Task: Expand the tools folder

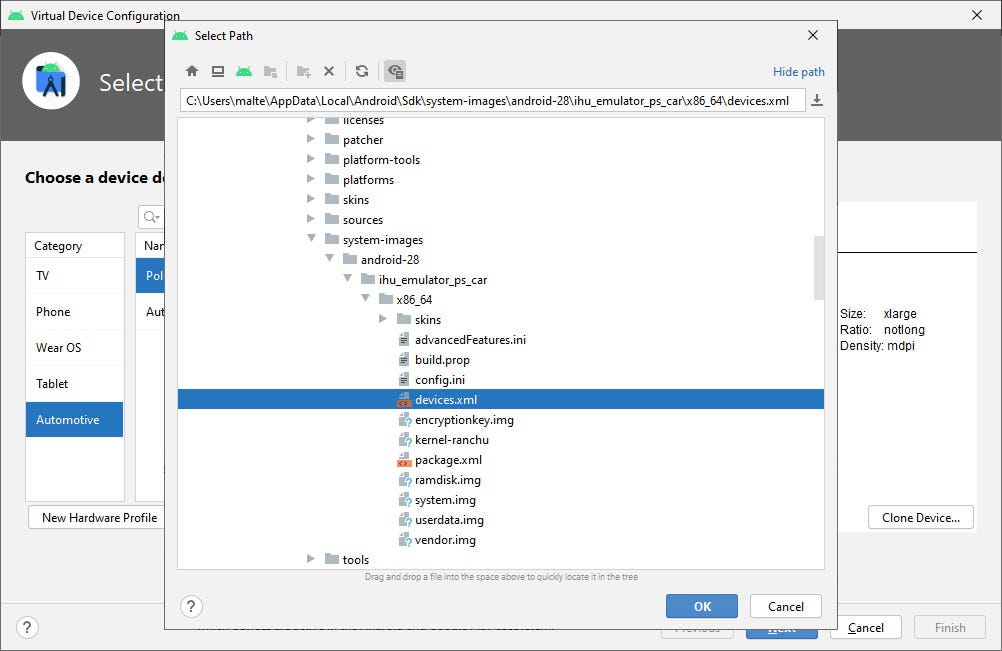Action: coord(311,558)
